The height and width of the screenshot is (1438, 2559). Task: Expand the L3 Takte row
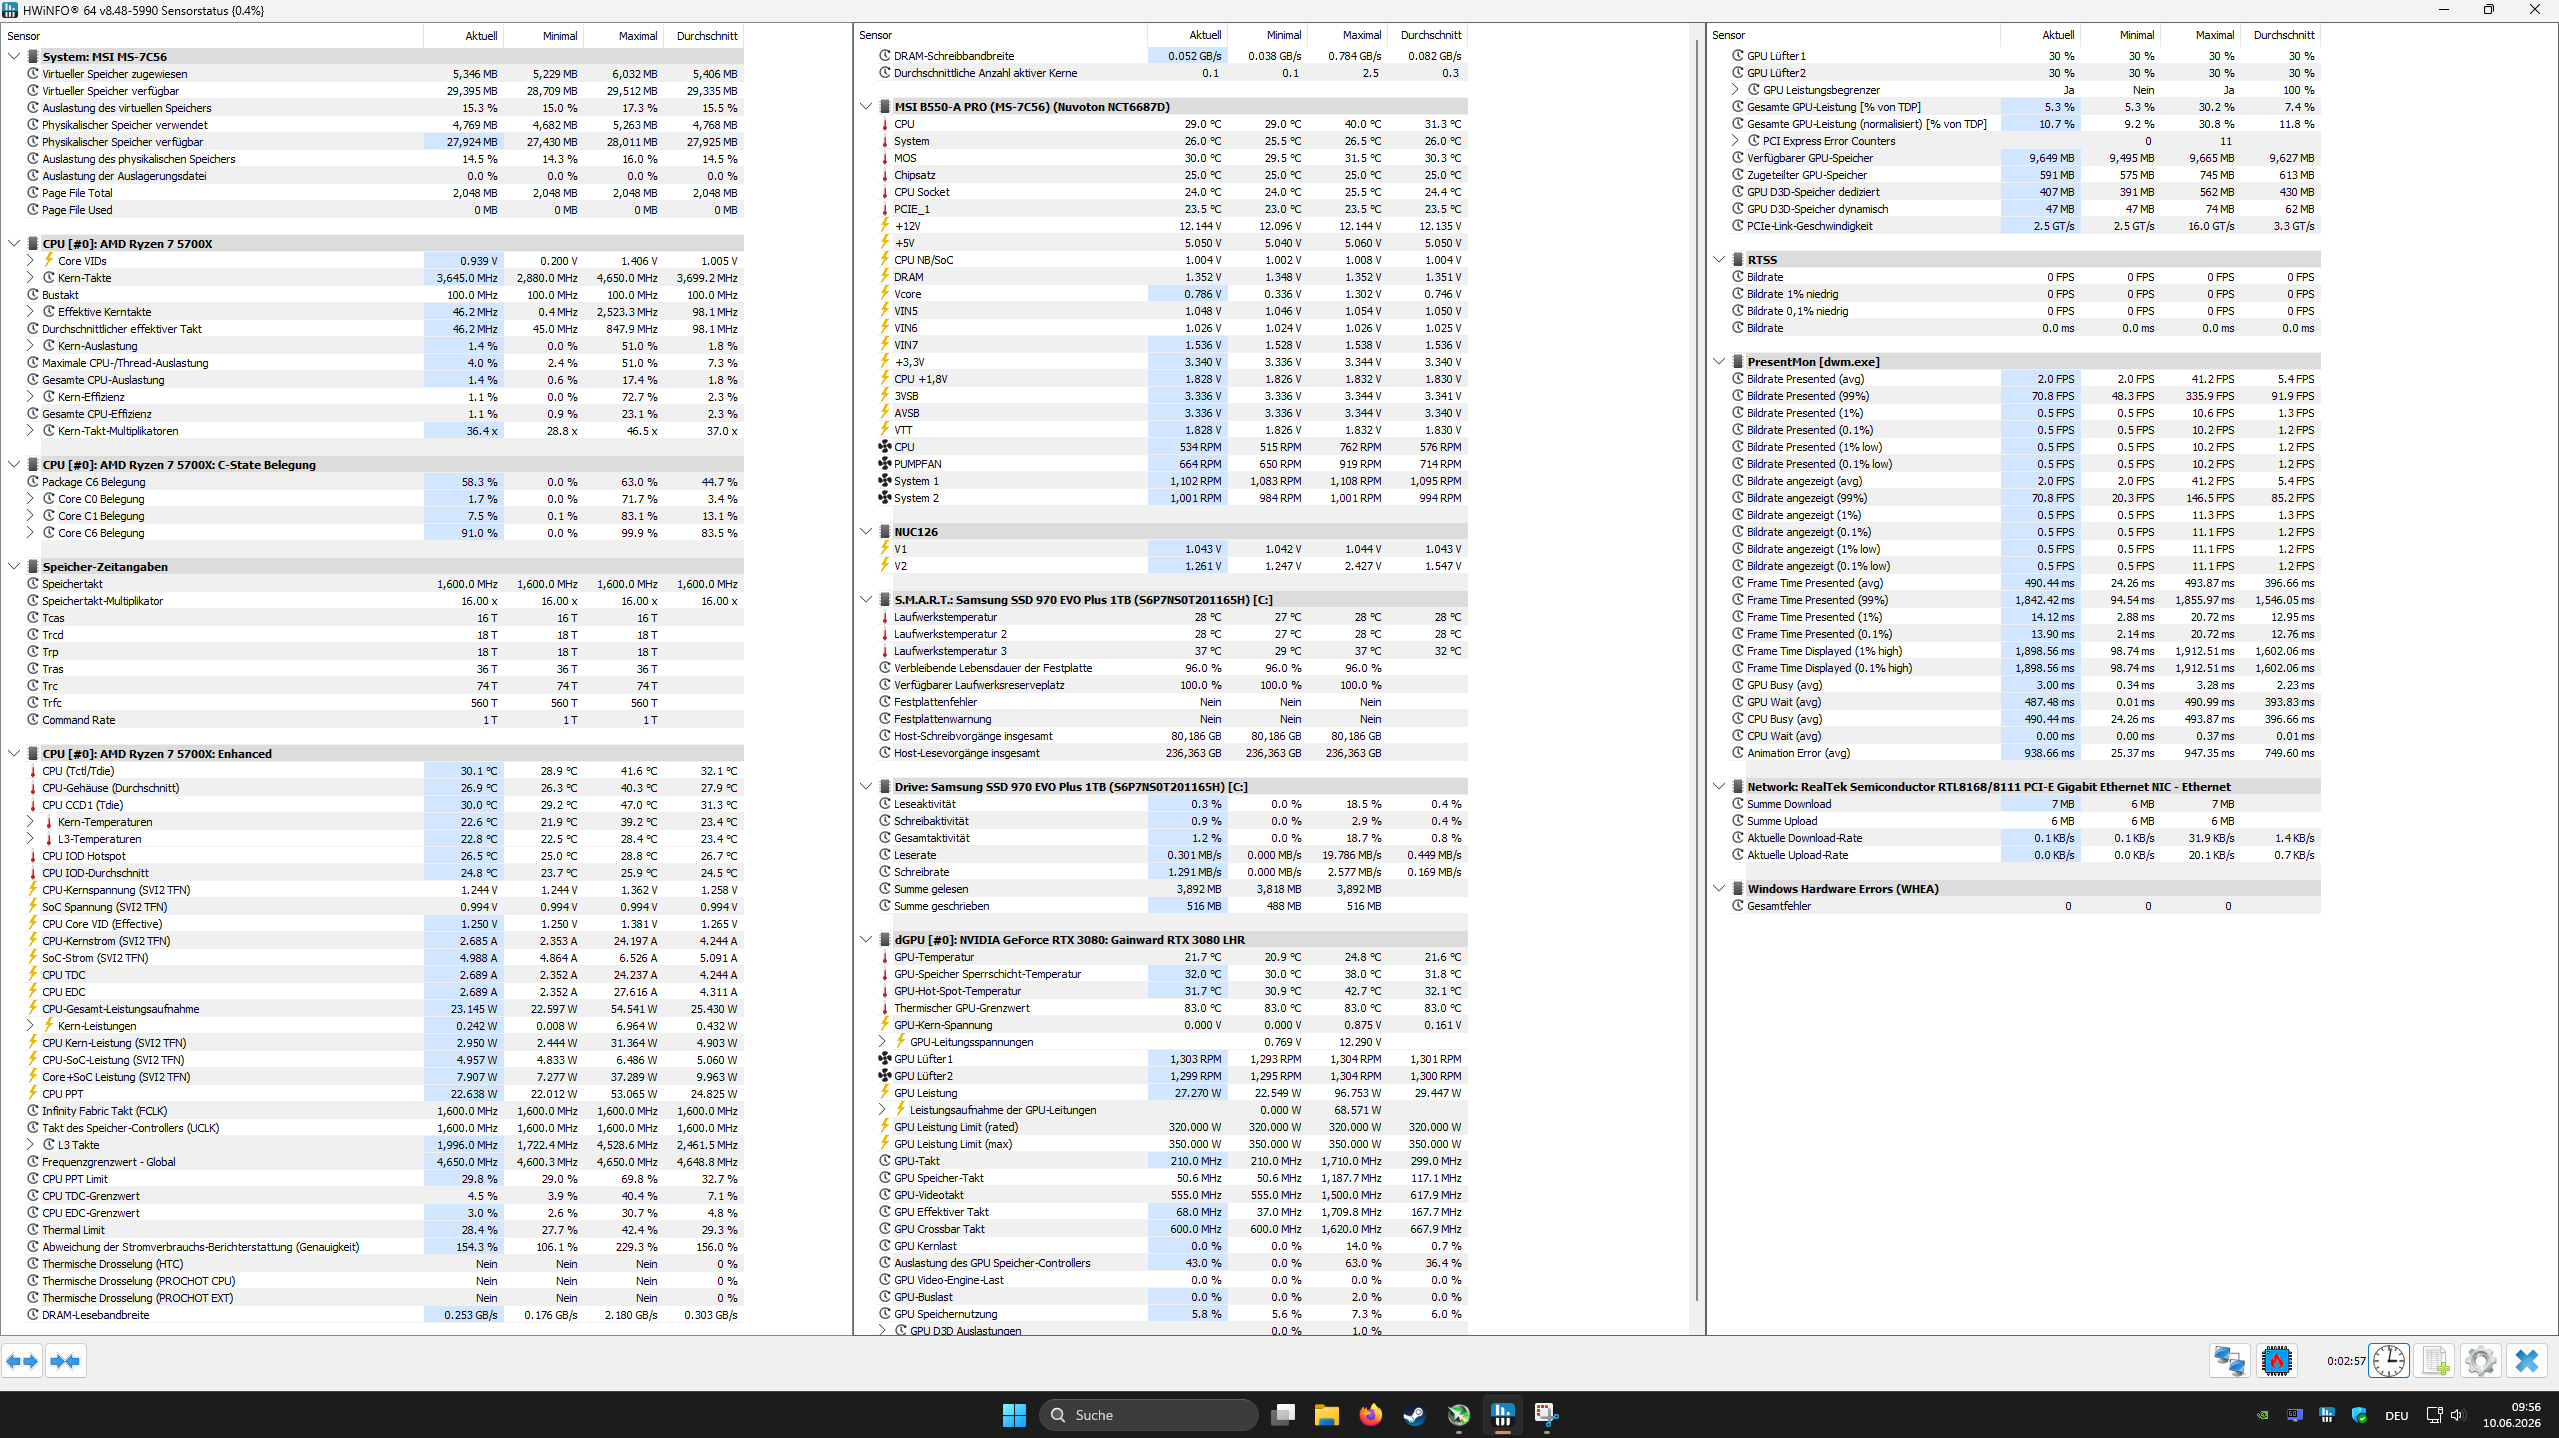30,1145
